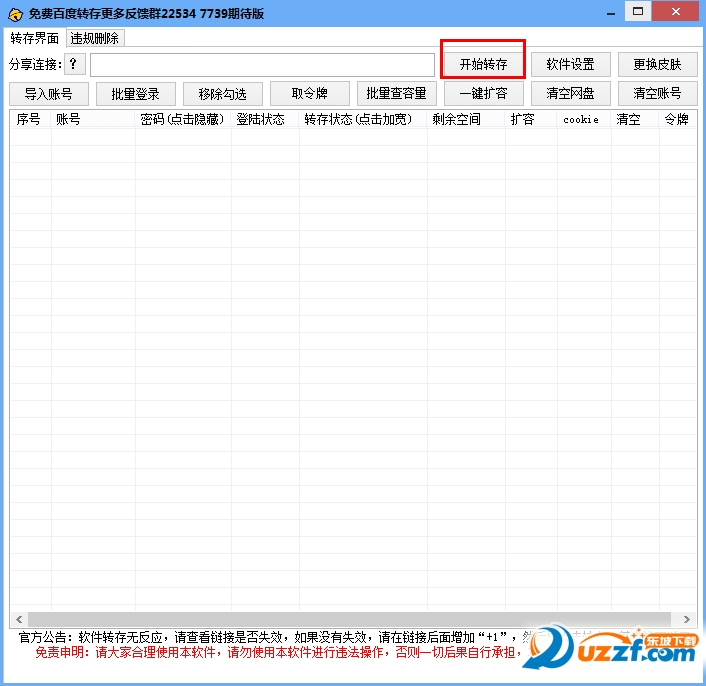706x686 pixels.
Task: Click the 清空网盘 button
Action: tap(570, 94)
